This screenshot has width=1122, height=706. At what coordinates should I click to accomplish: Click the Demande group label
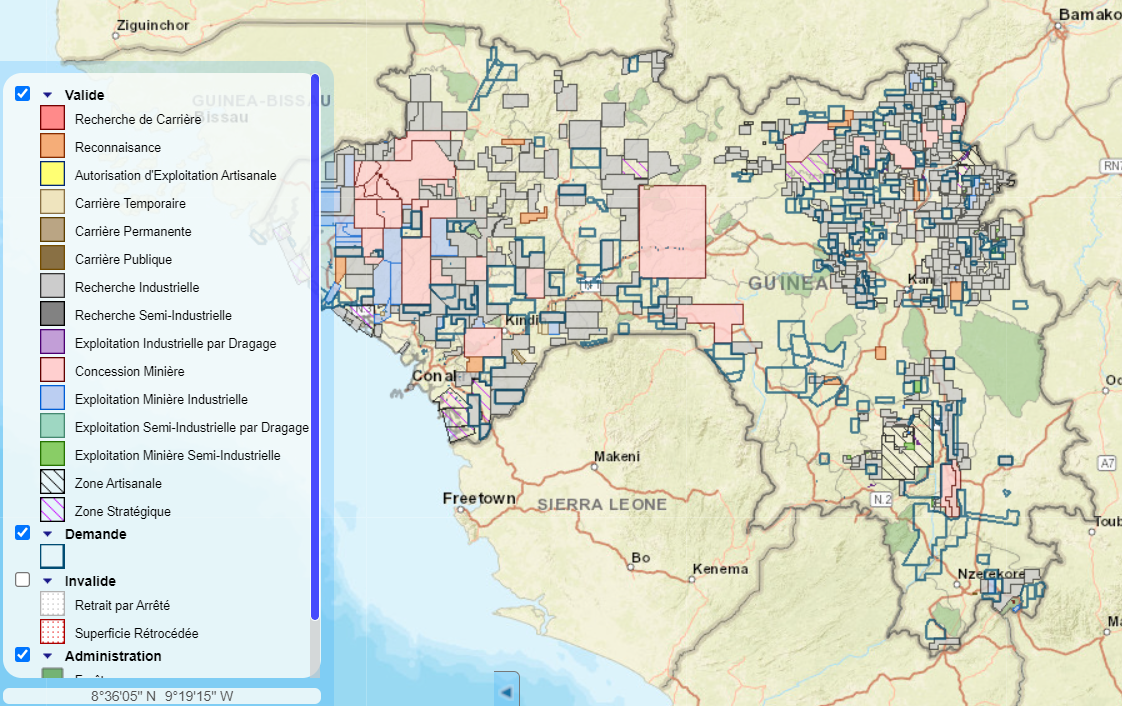(x=95, y=534)
